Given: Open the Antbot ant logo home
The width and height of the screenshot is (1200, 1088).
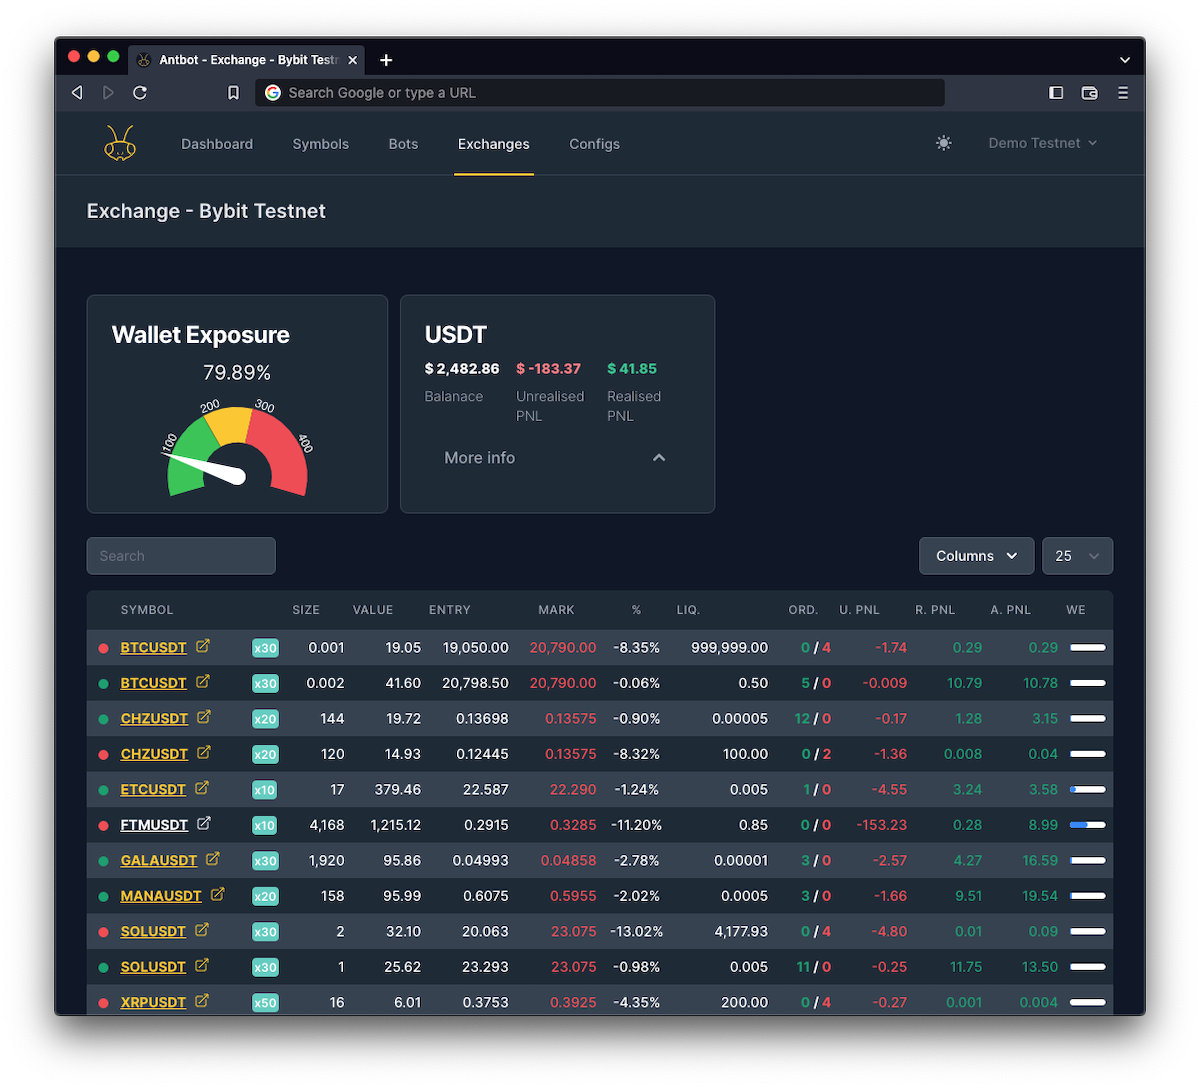Looking at the screenshot, I should pos(120,143).
